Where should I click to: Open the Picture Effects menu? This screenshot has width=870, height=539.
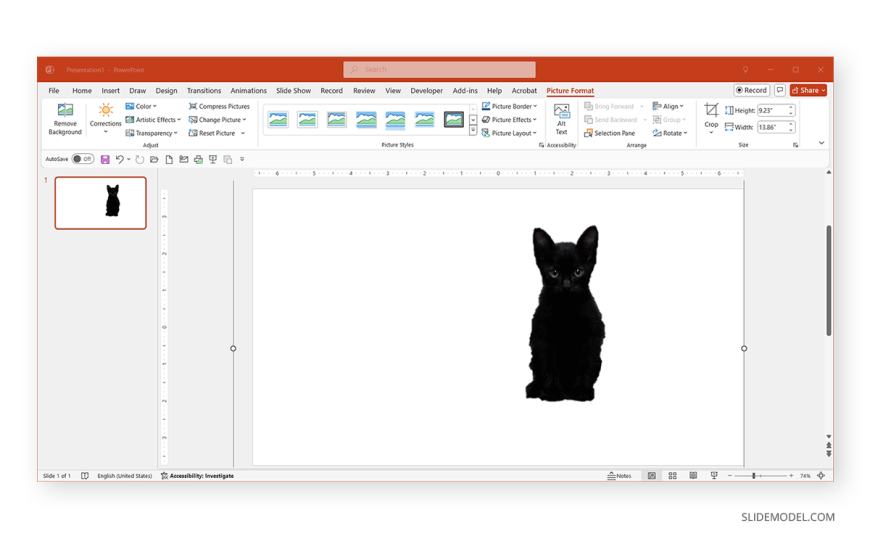[x=509, y=119]
